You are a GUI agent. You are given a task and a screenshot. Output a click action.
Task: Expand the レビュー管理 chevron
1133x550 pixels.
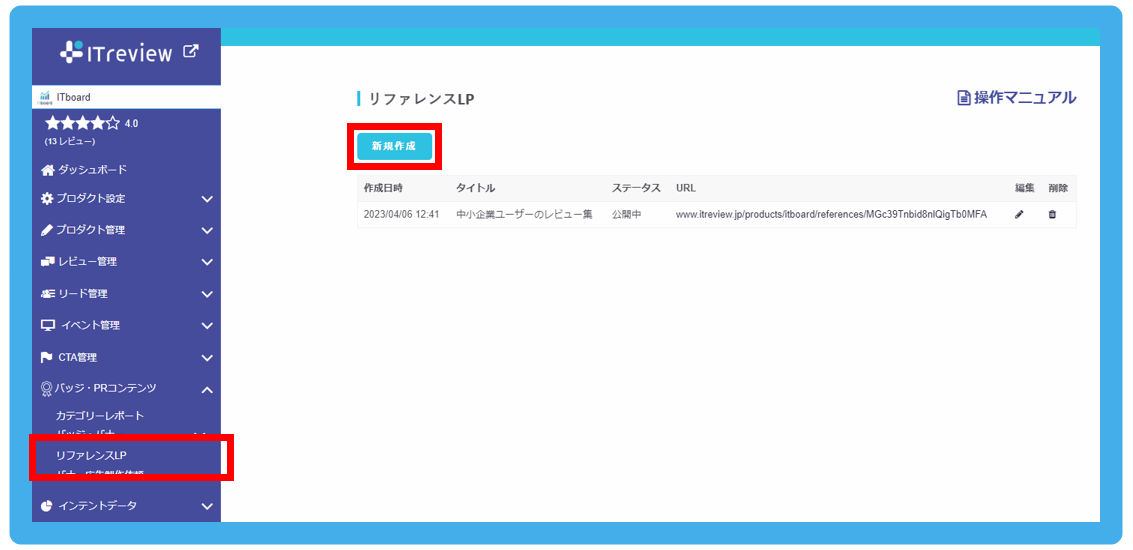pyautogui.click(x=207, y=262)
